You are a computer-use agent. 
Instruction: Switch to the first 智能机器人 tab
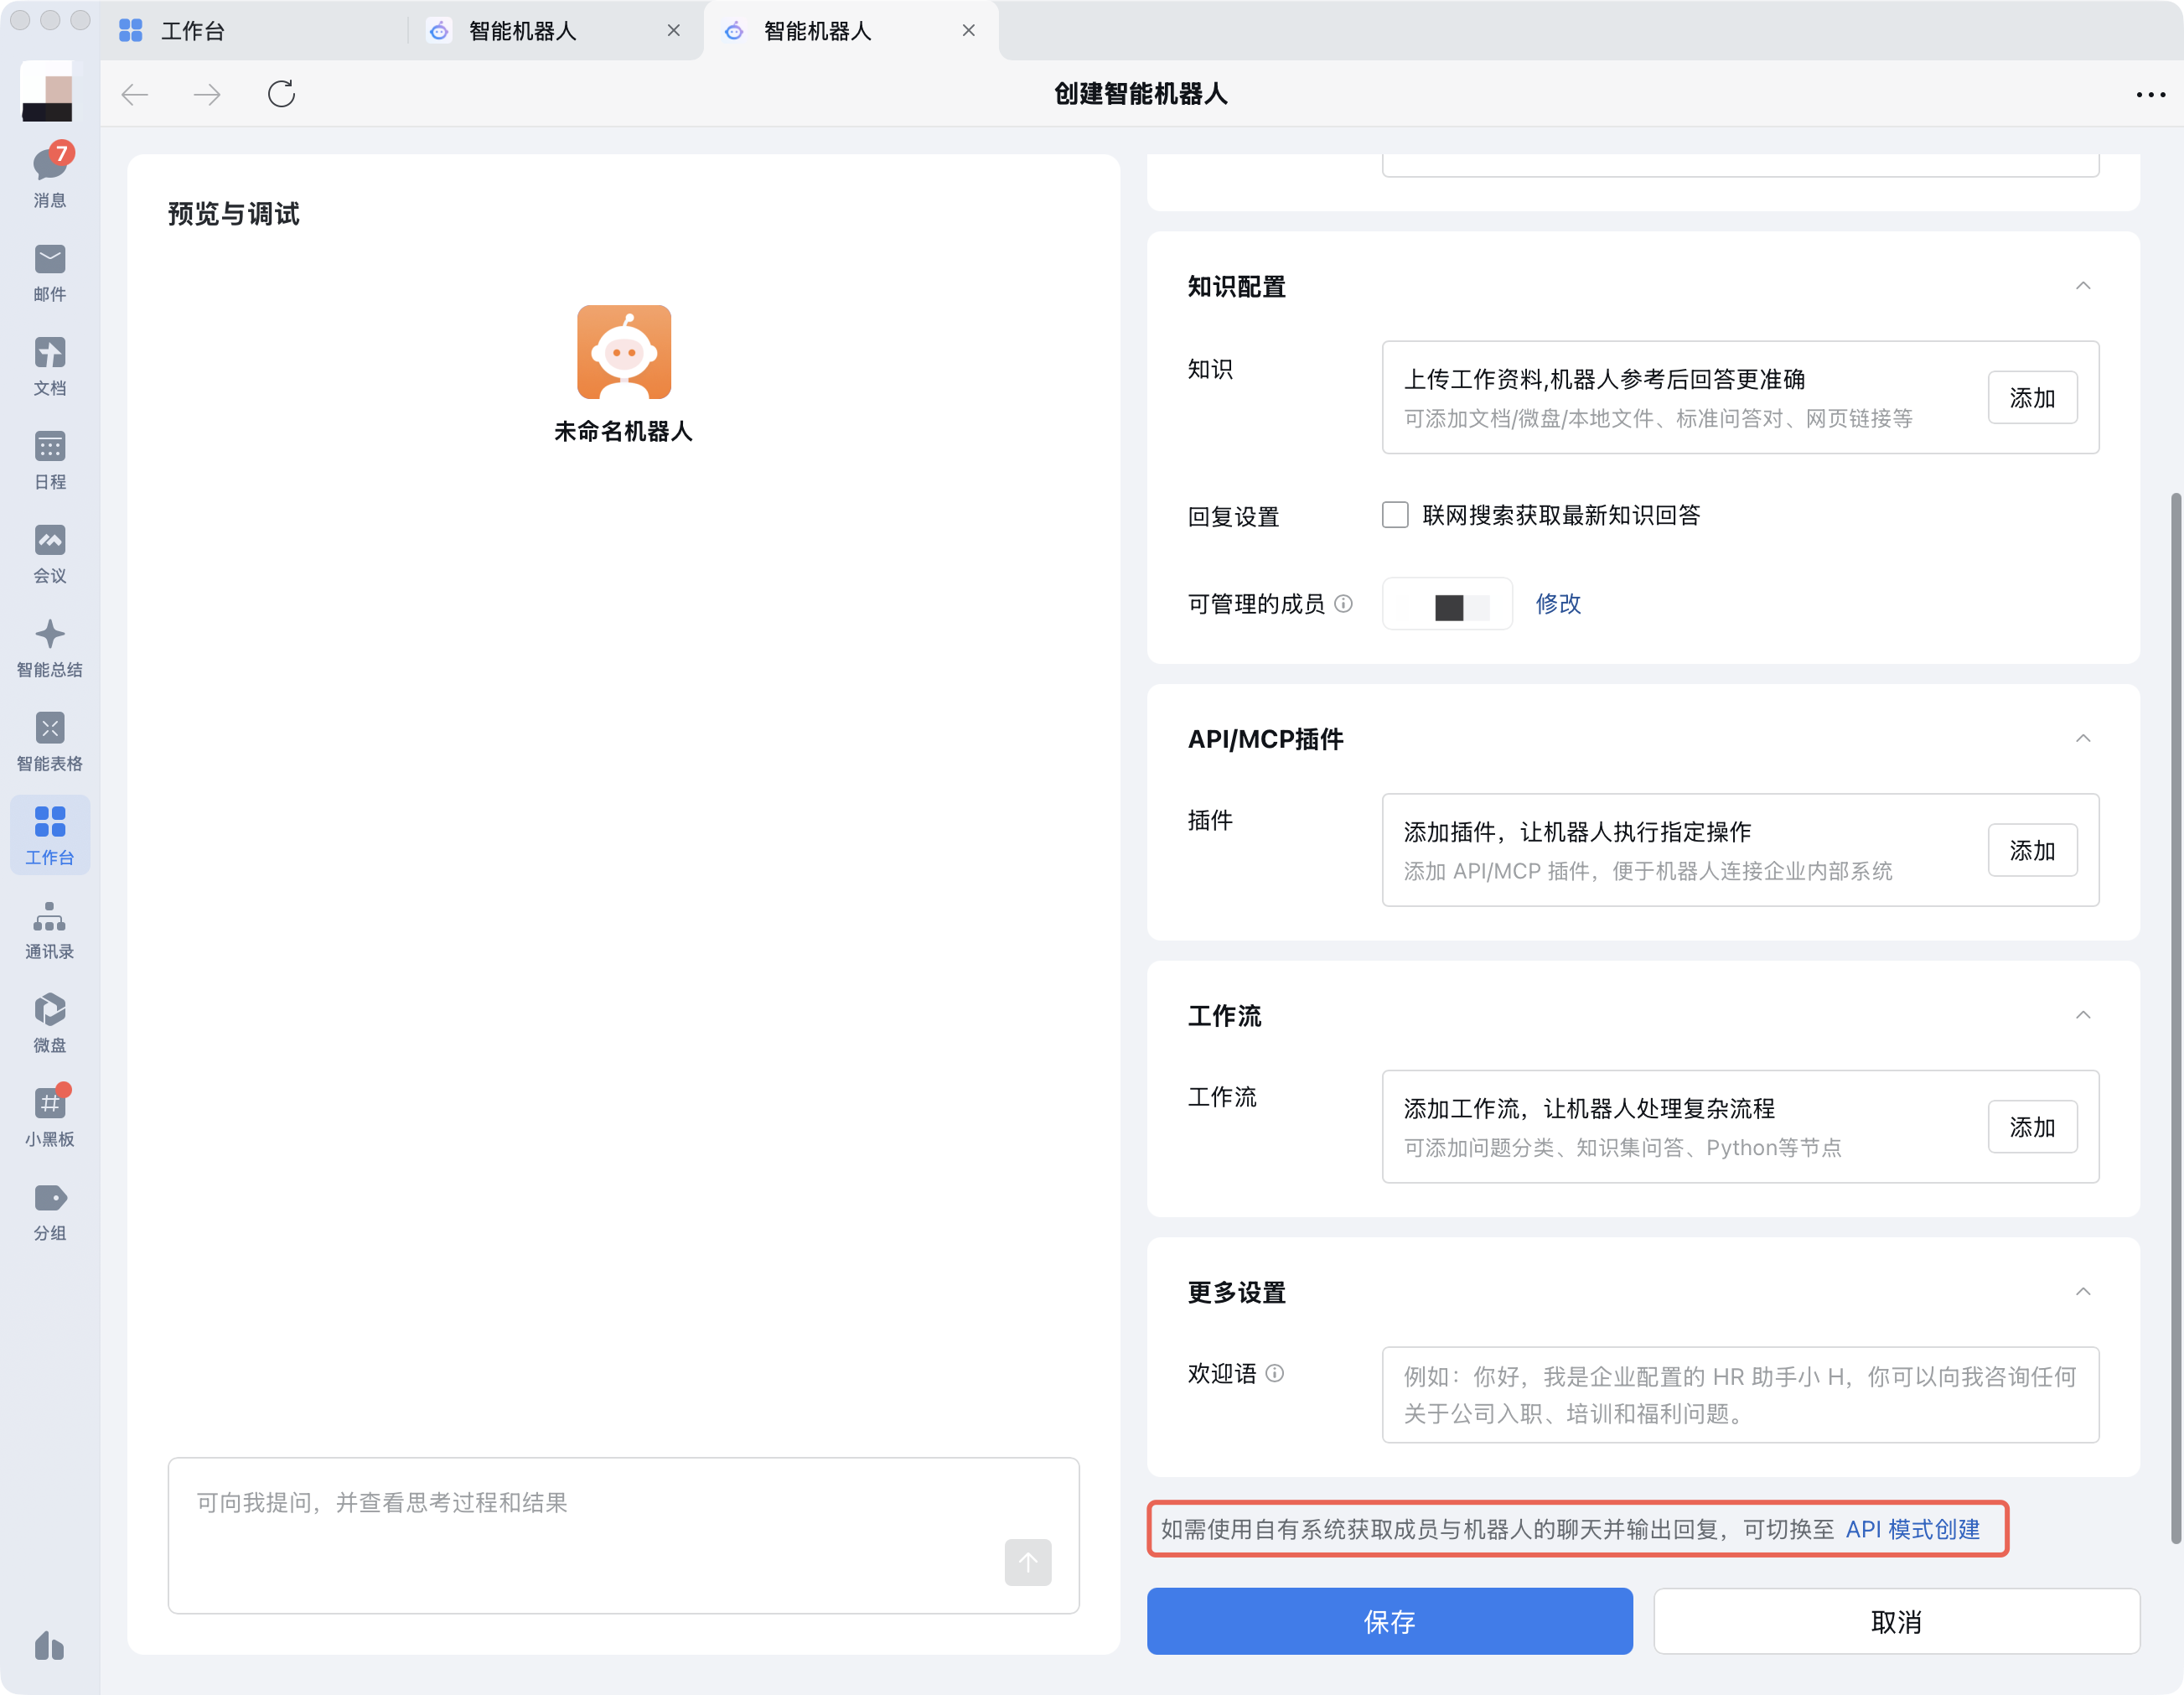coord(522,31)
